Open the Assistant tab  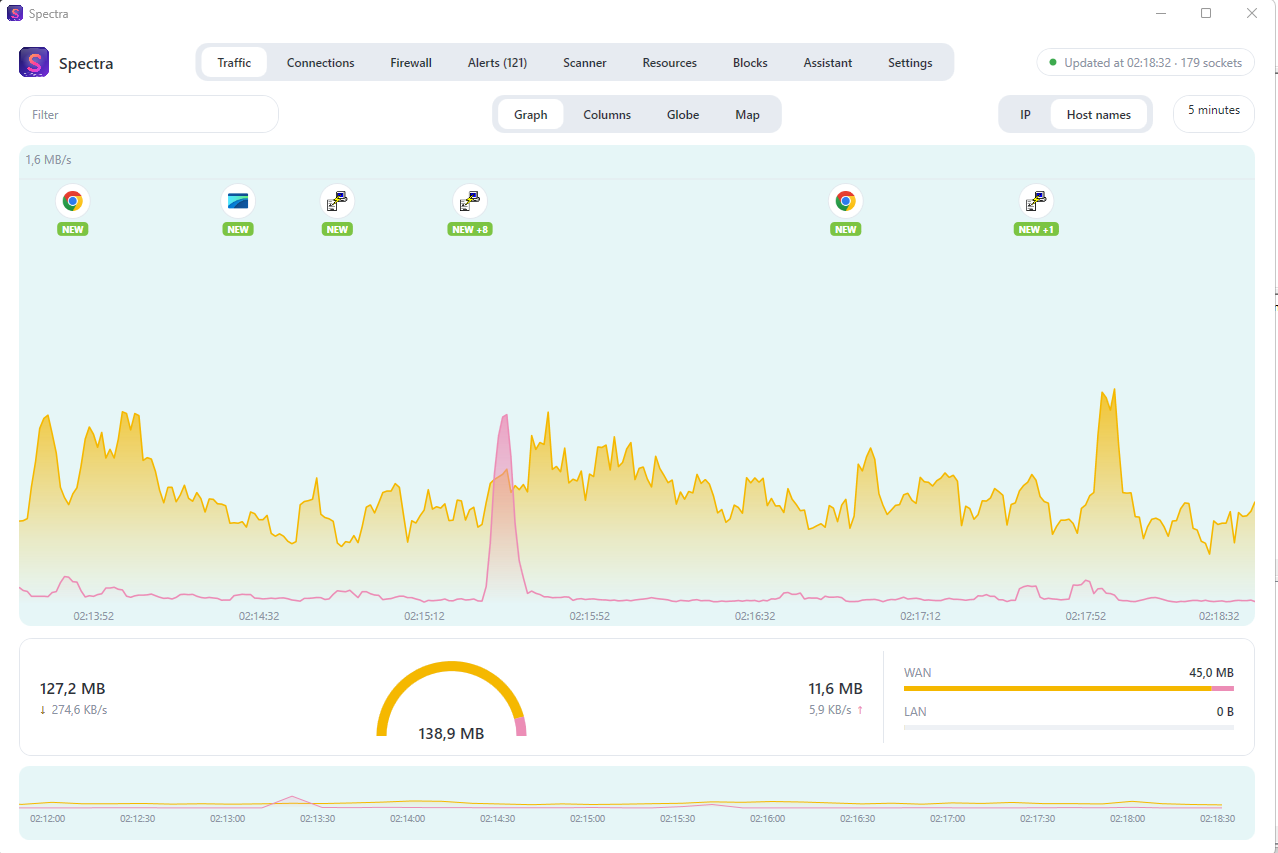828,62
